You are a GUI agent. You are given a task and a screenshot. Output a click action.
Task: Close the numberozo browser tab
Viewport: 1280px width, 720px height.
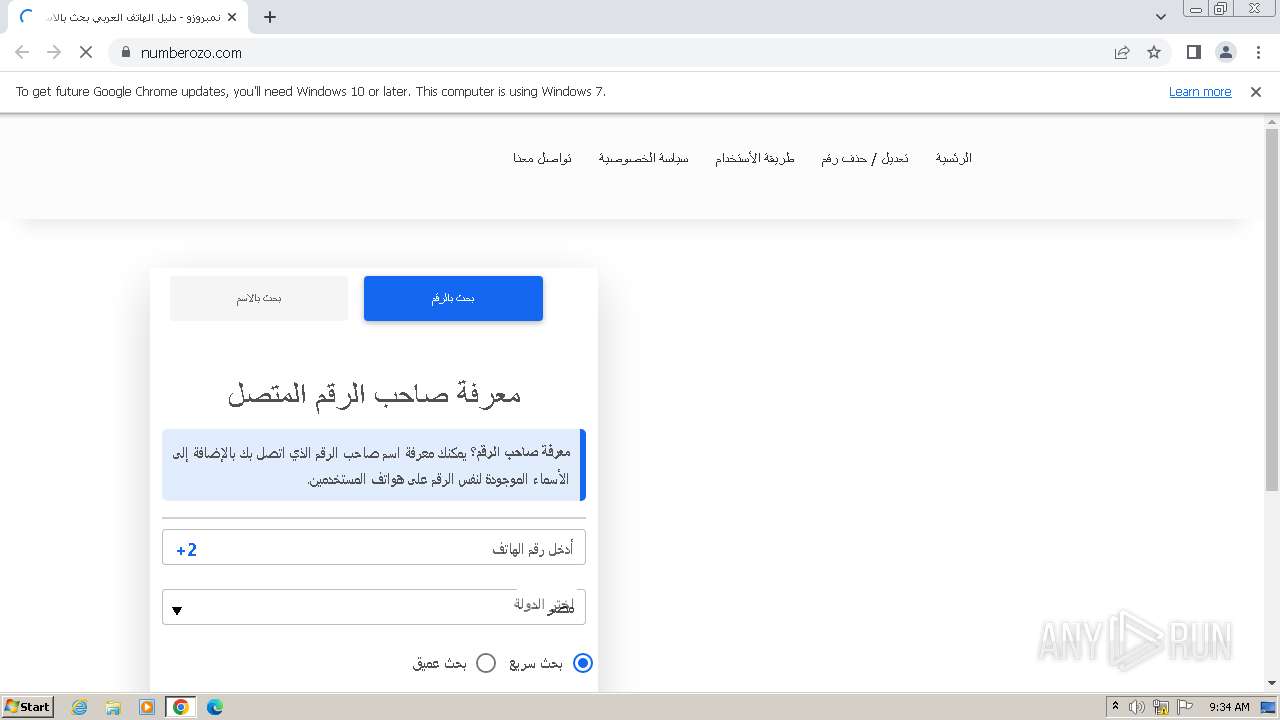pyautogui.click(x=232, y=17)
